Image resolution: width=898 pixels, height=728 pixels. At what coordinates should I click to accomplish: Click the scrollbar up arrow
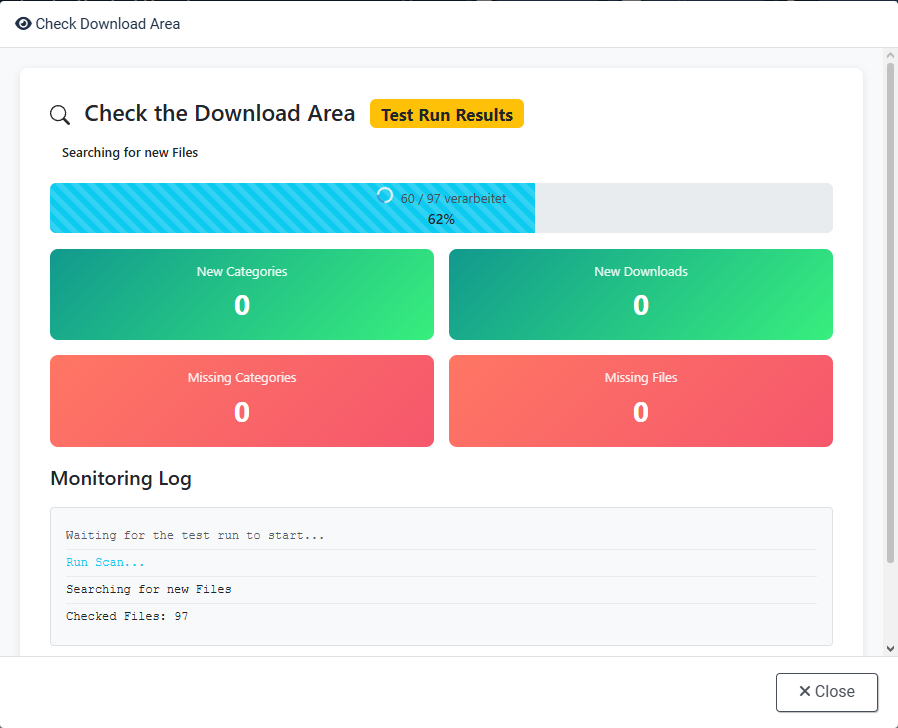pos(890,56)
